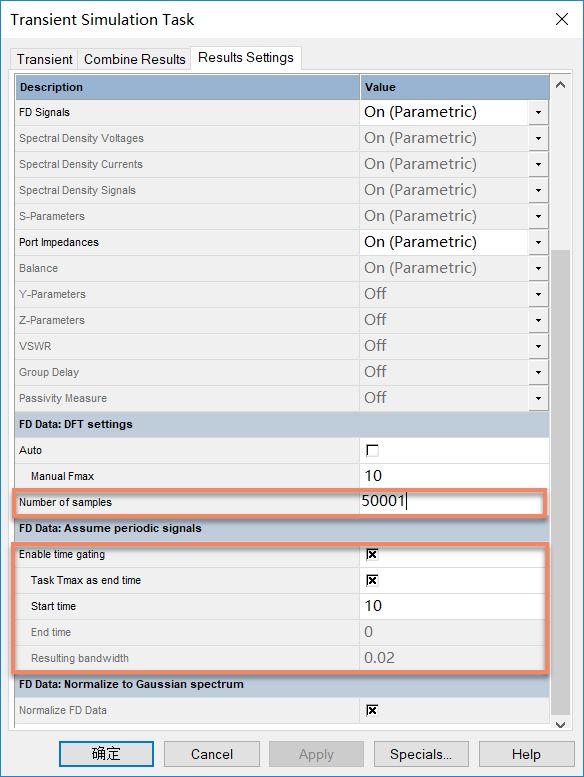The image size is (584, 777).
Task: Click the Manual Fmax value field
Action: (x=454, y=476)
